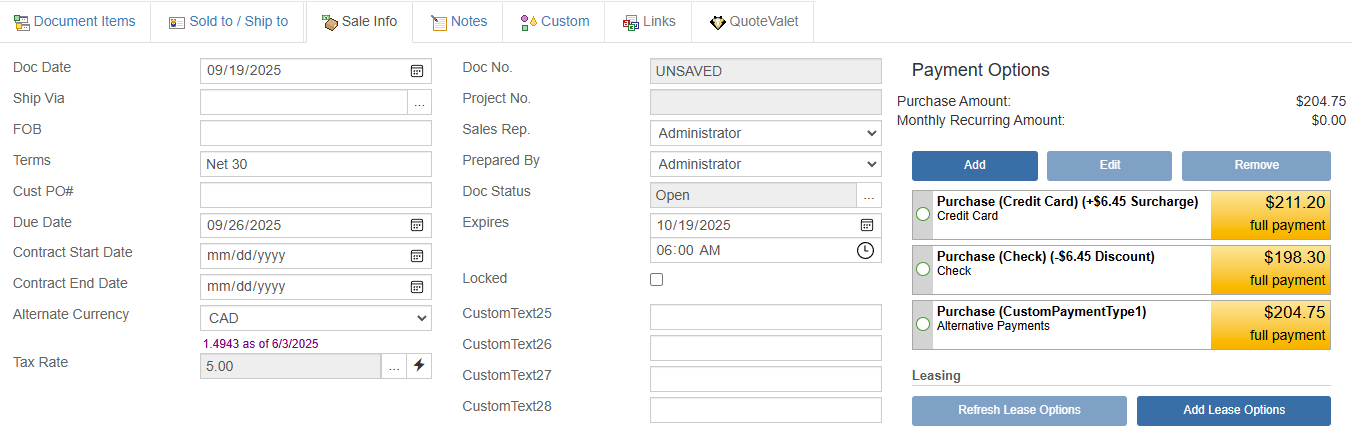This screenshot has height=432, width=1352.
Task: Click the Ship Via ellipsis lookup button
Action: click(419, 102)
